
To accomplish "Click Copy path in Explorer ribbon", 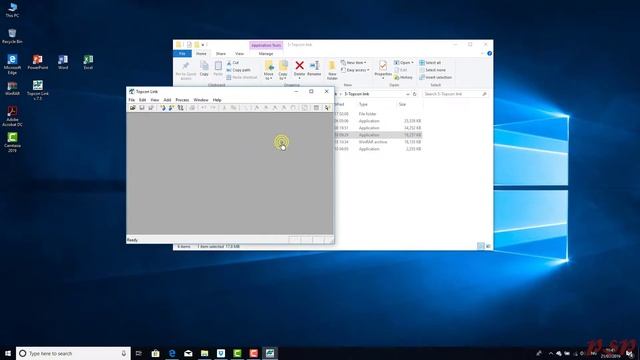I will click(239, 70).
